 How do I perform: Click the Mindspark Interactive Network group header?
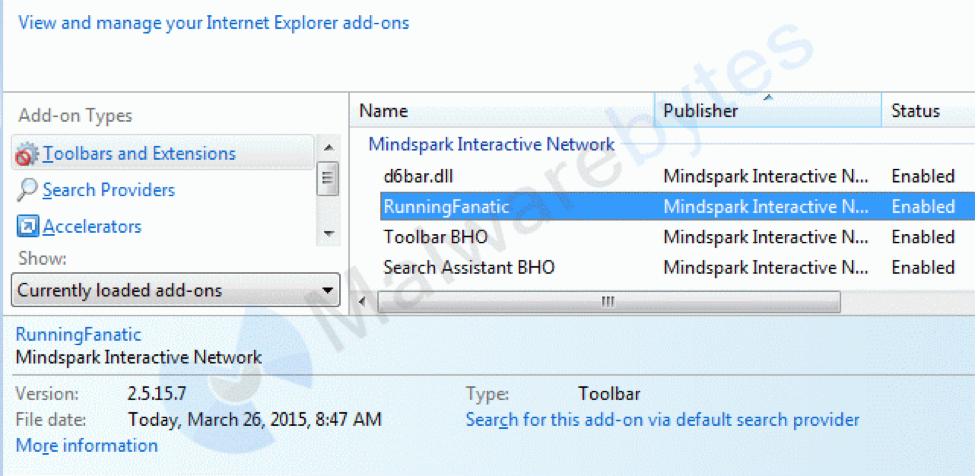pyautogui.click(x=491, y=144)
